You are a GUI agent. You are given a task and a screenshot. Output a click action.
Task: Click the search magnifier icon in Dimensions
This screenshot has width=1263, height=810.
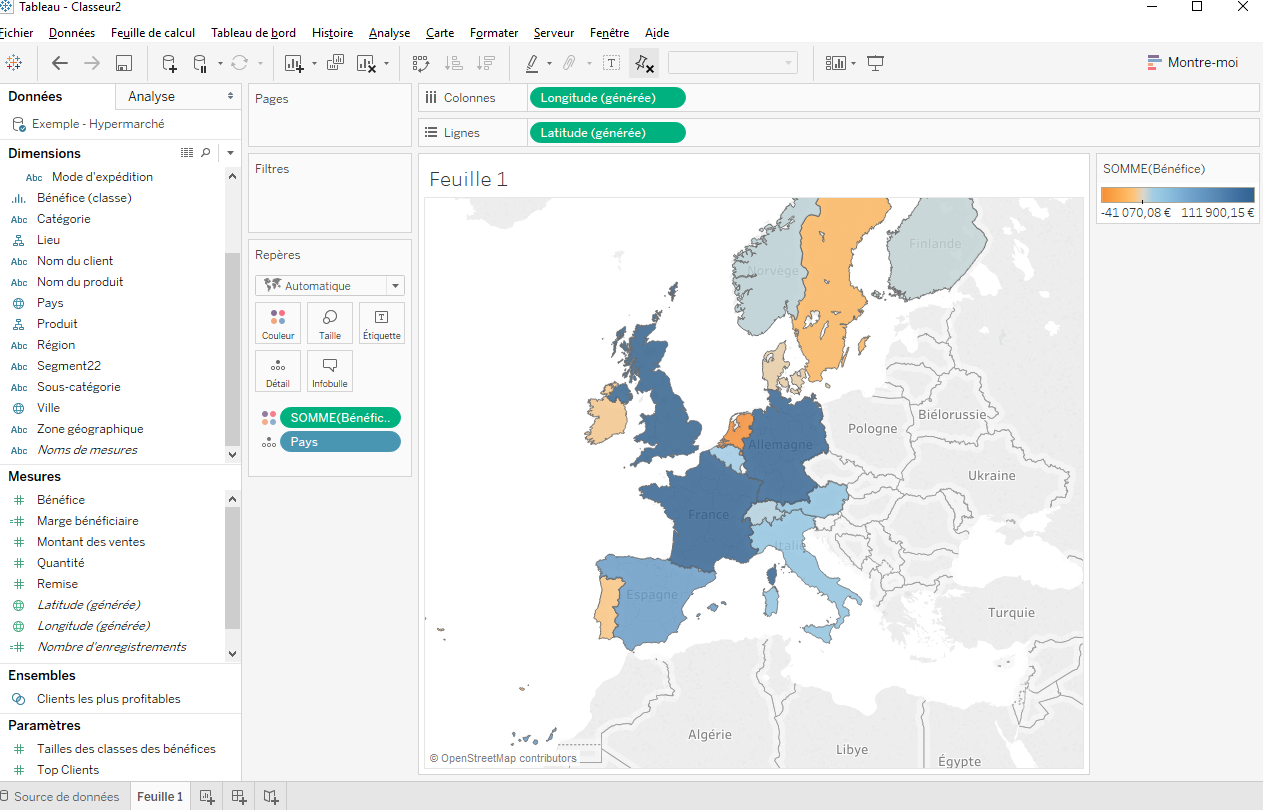[x=206, y=153]
